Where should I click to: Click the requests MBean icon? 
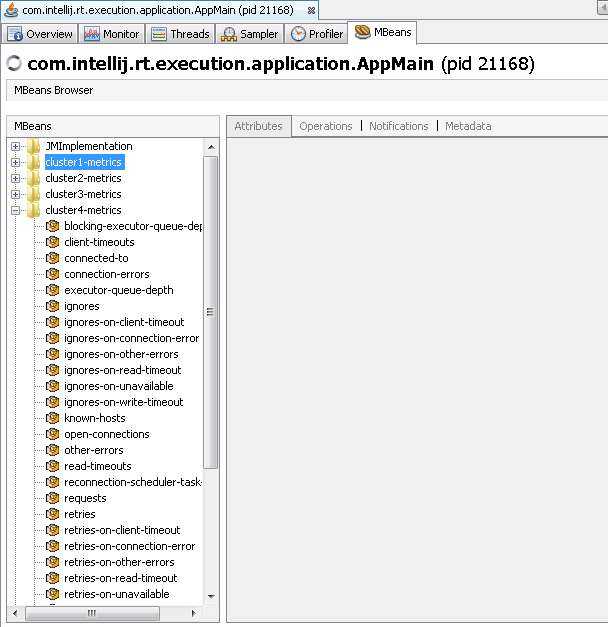pyautogui.click(x=53, y=498)
